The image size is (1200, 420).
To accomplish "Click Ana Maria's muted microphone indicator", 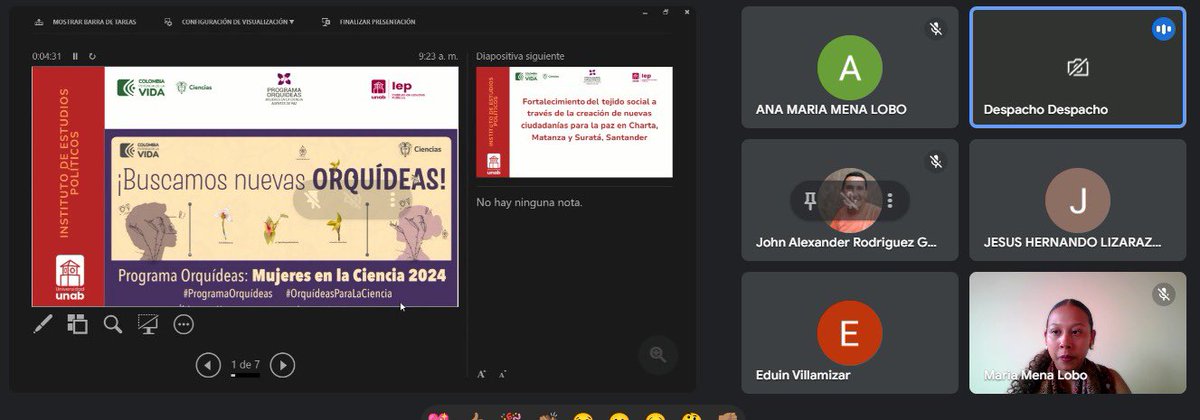I will 935,29.
